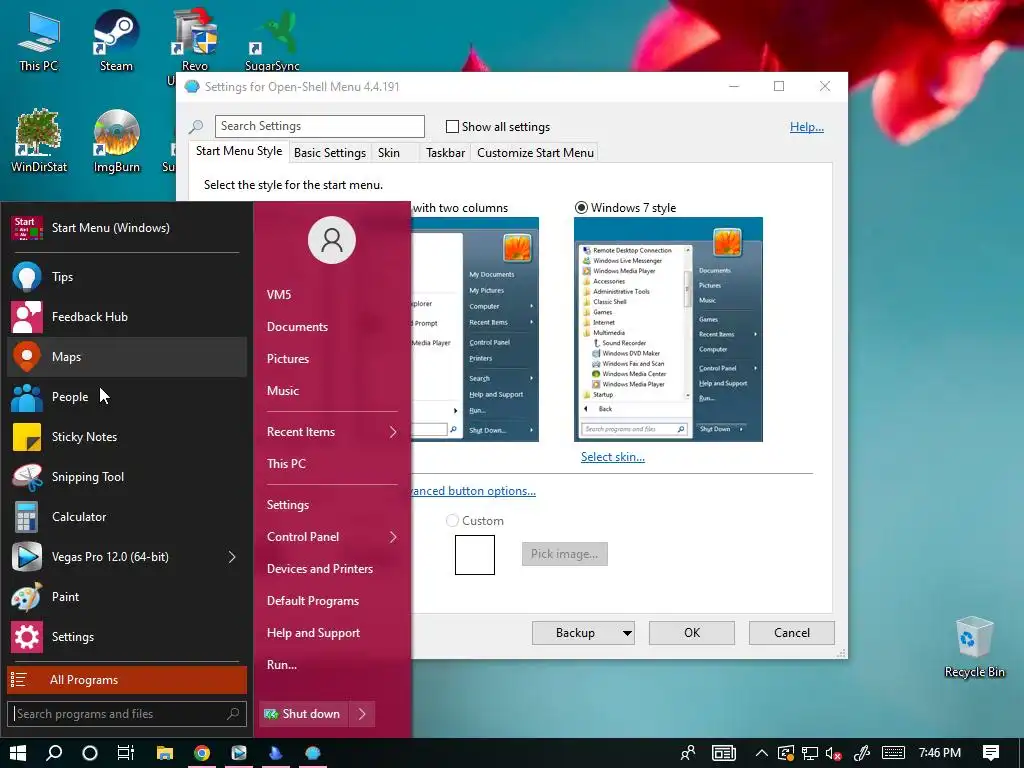The width and height of the screenshot is (1024, 768).
Task: Select the Steam desktop shortcut
Action: pos(116,40)
